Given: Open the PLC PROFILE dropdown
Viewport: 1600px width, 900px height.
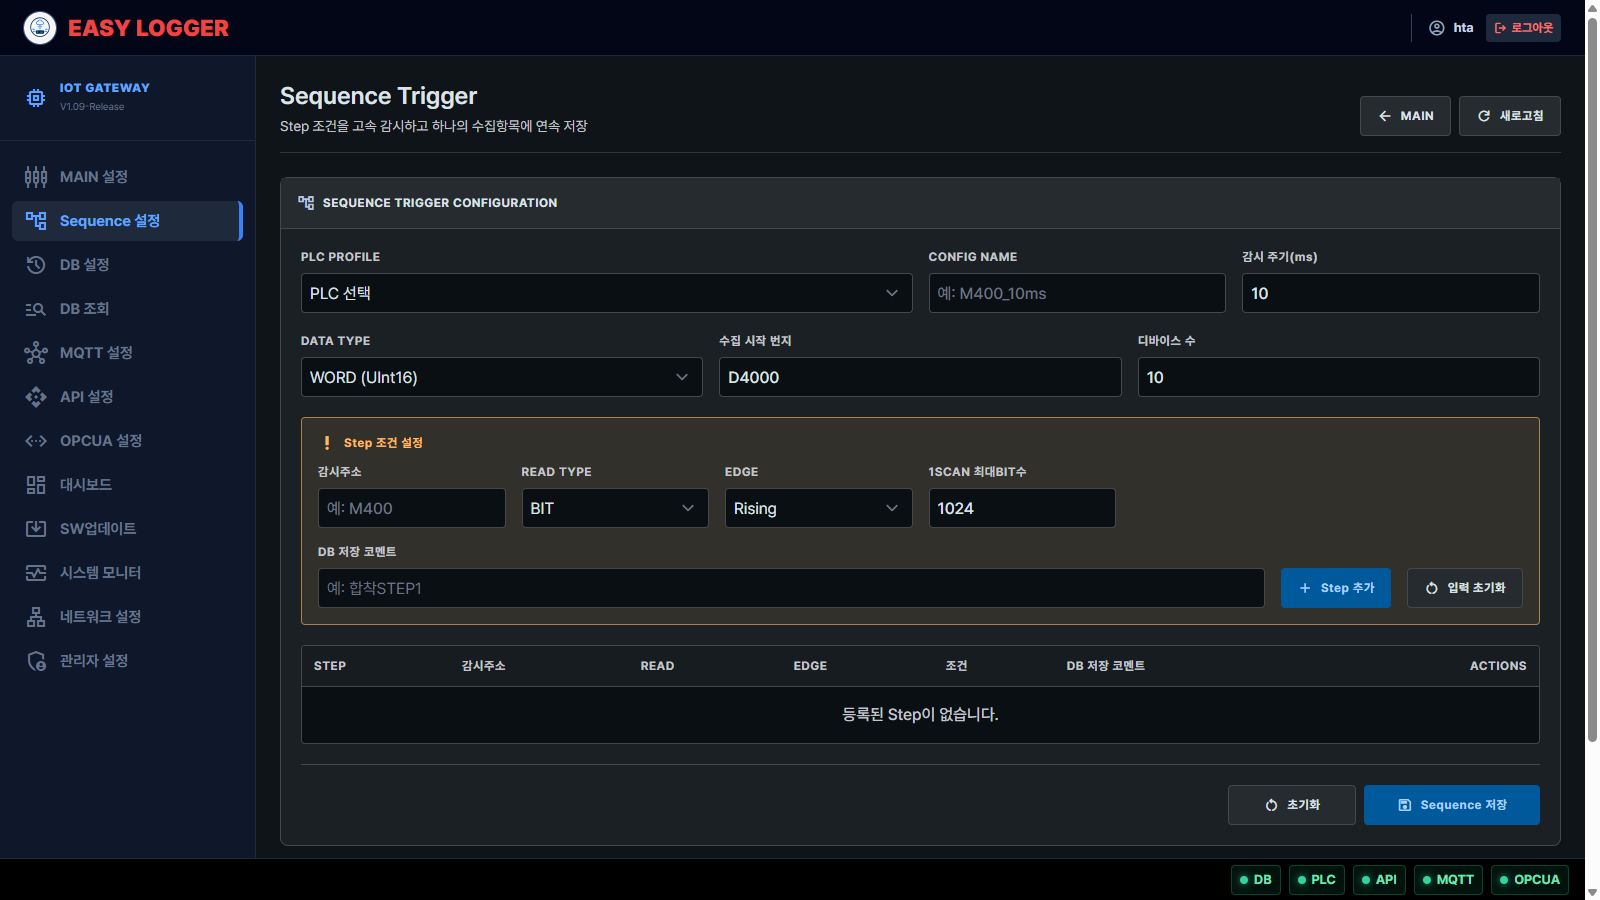Looking at the screenshot, I should pyautogui.click(x=606, y=293).
